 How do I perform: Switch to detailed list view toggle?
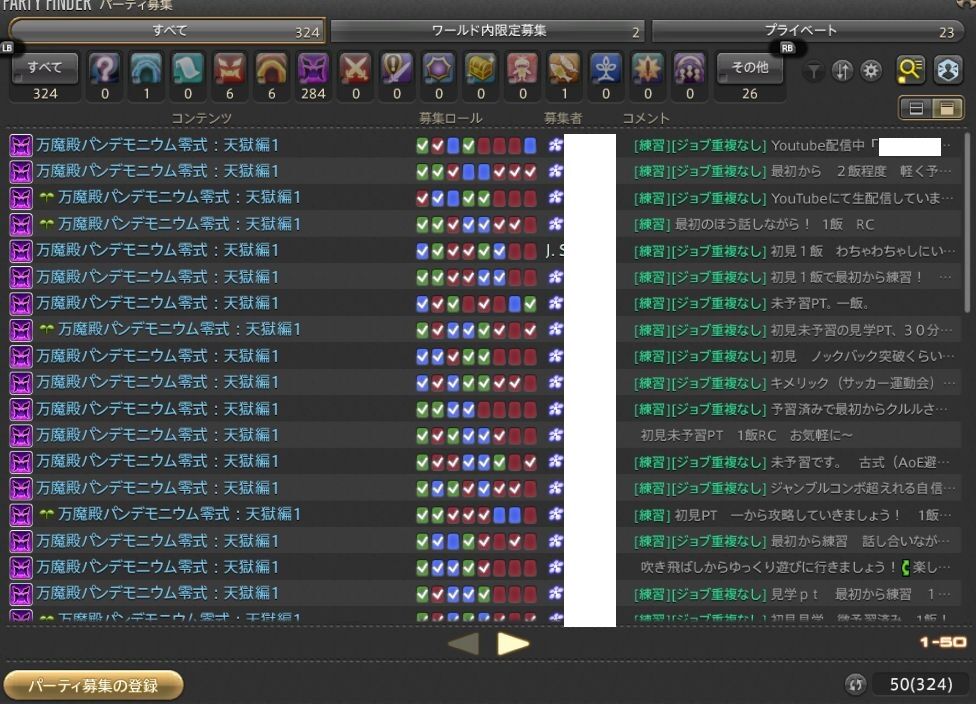[x=947, y=109]
